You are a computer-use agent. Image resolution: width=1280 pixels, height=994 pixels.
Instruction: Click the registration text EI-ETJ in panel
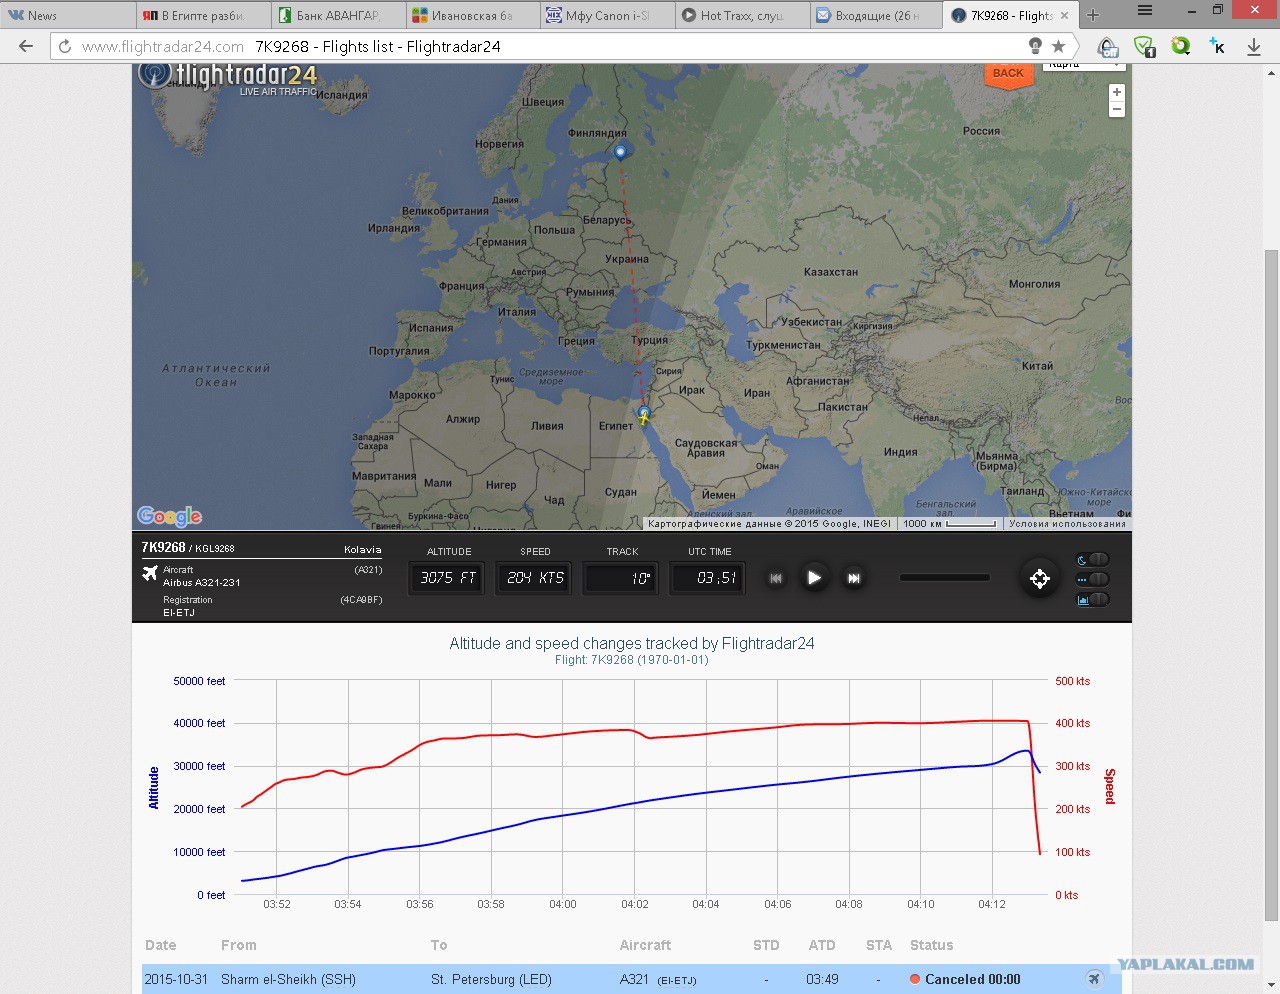[179, 612]
